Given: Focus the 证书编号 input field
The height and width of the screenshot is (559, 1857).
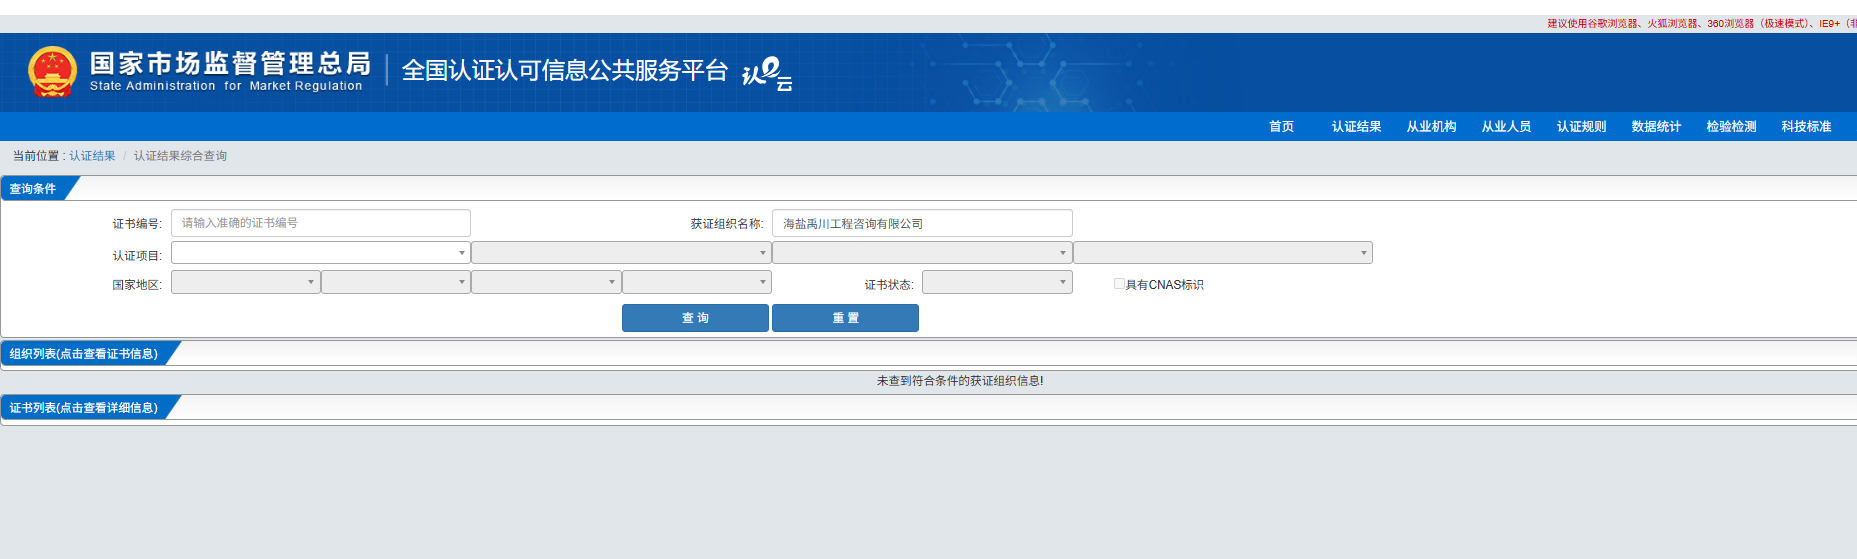Looking at the screenshot, I should 321,223.
